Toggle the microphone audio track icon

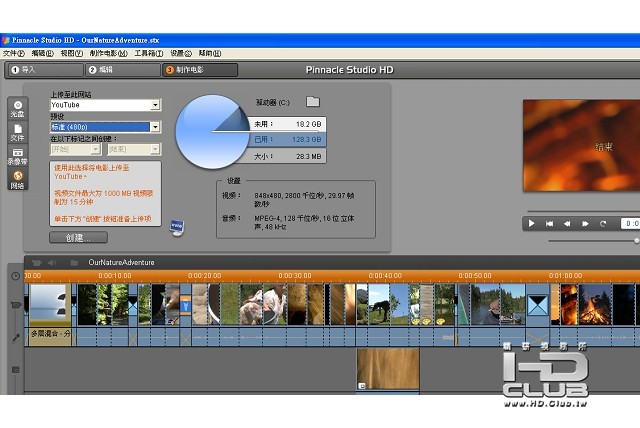pos(16,338)
